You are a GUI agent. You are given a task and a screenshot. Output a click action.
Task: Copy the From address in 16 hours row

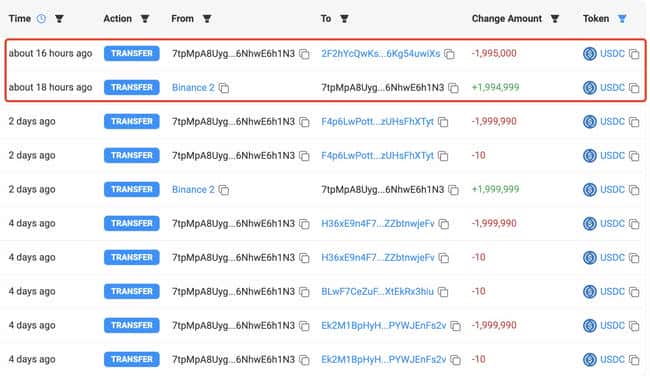tap(304, 54)
